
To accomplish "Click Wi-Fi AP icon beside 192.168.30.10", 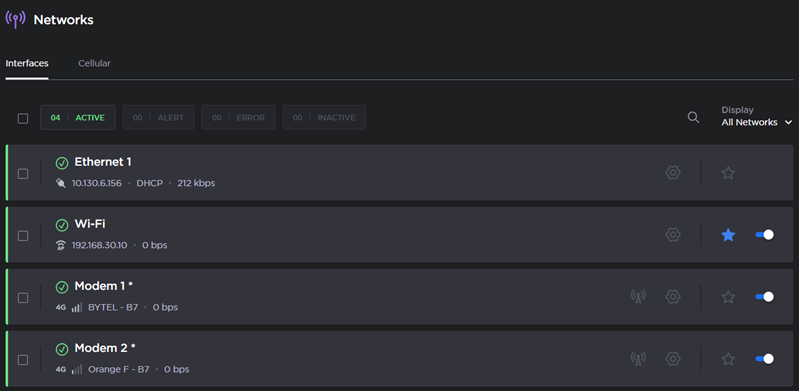I will [x=61, y=246].
